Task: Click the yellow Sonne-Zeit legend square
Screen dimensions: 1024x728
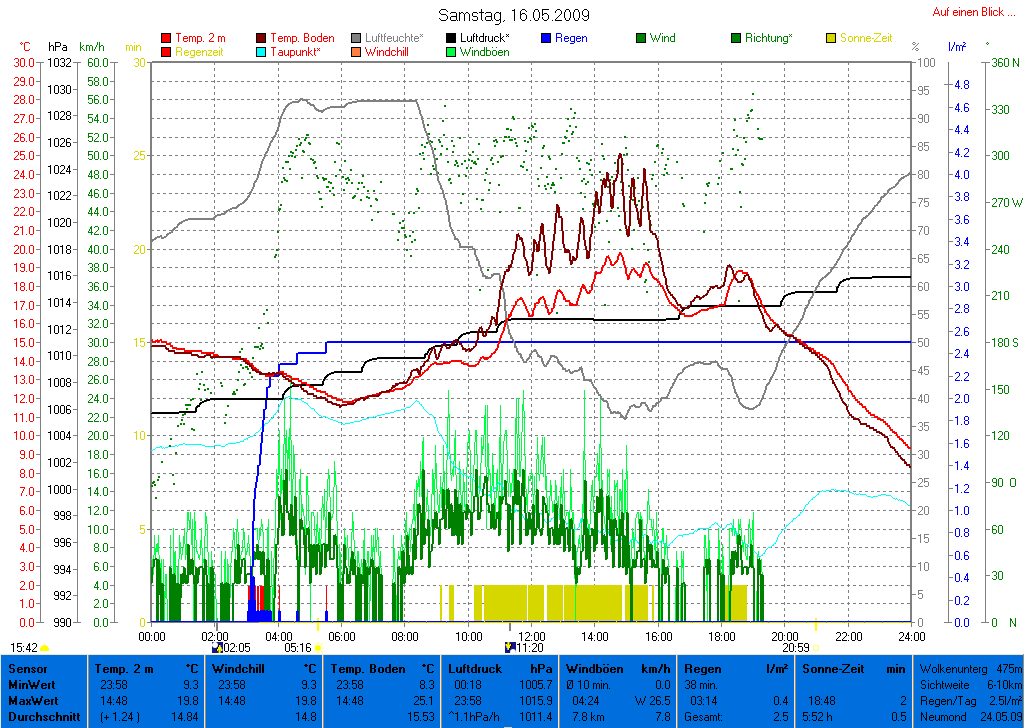Action: pos(832,38)
